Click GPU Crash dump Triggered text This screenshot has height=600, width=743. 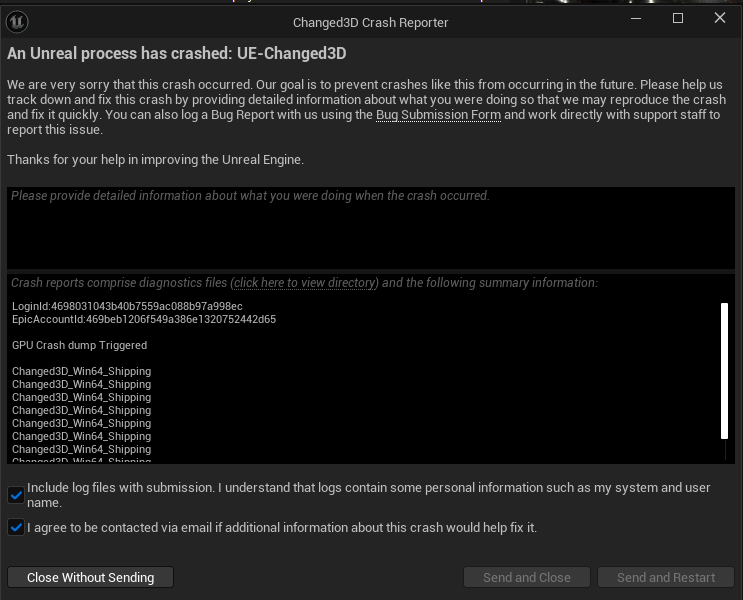pyautogui.click(x=79, y=345)
